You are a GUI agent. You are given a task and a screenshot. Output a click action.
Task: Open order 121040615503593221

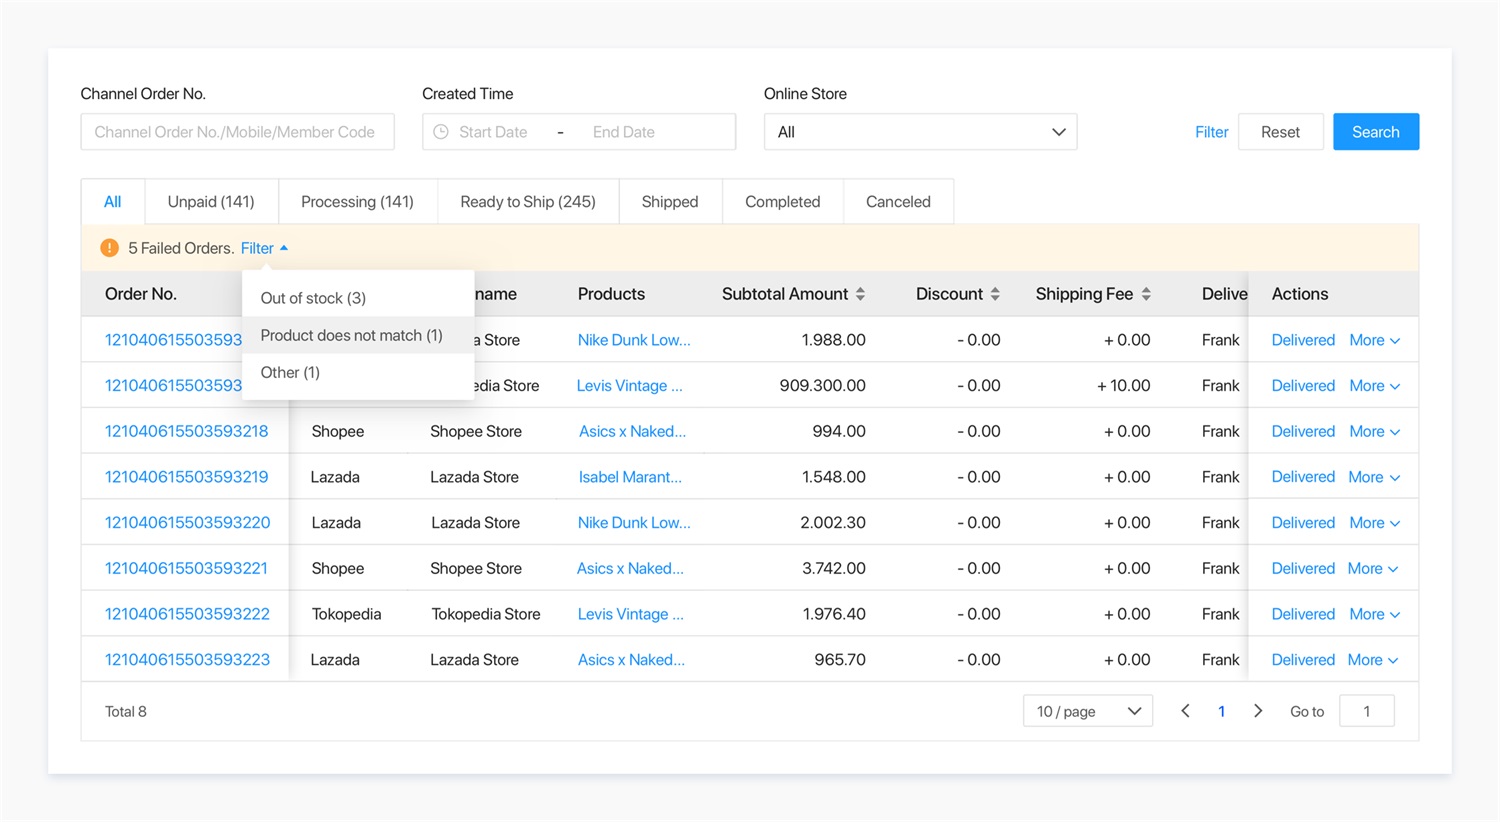[186, 568]
